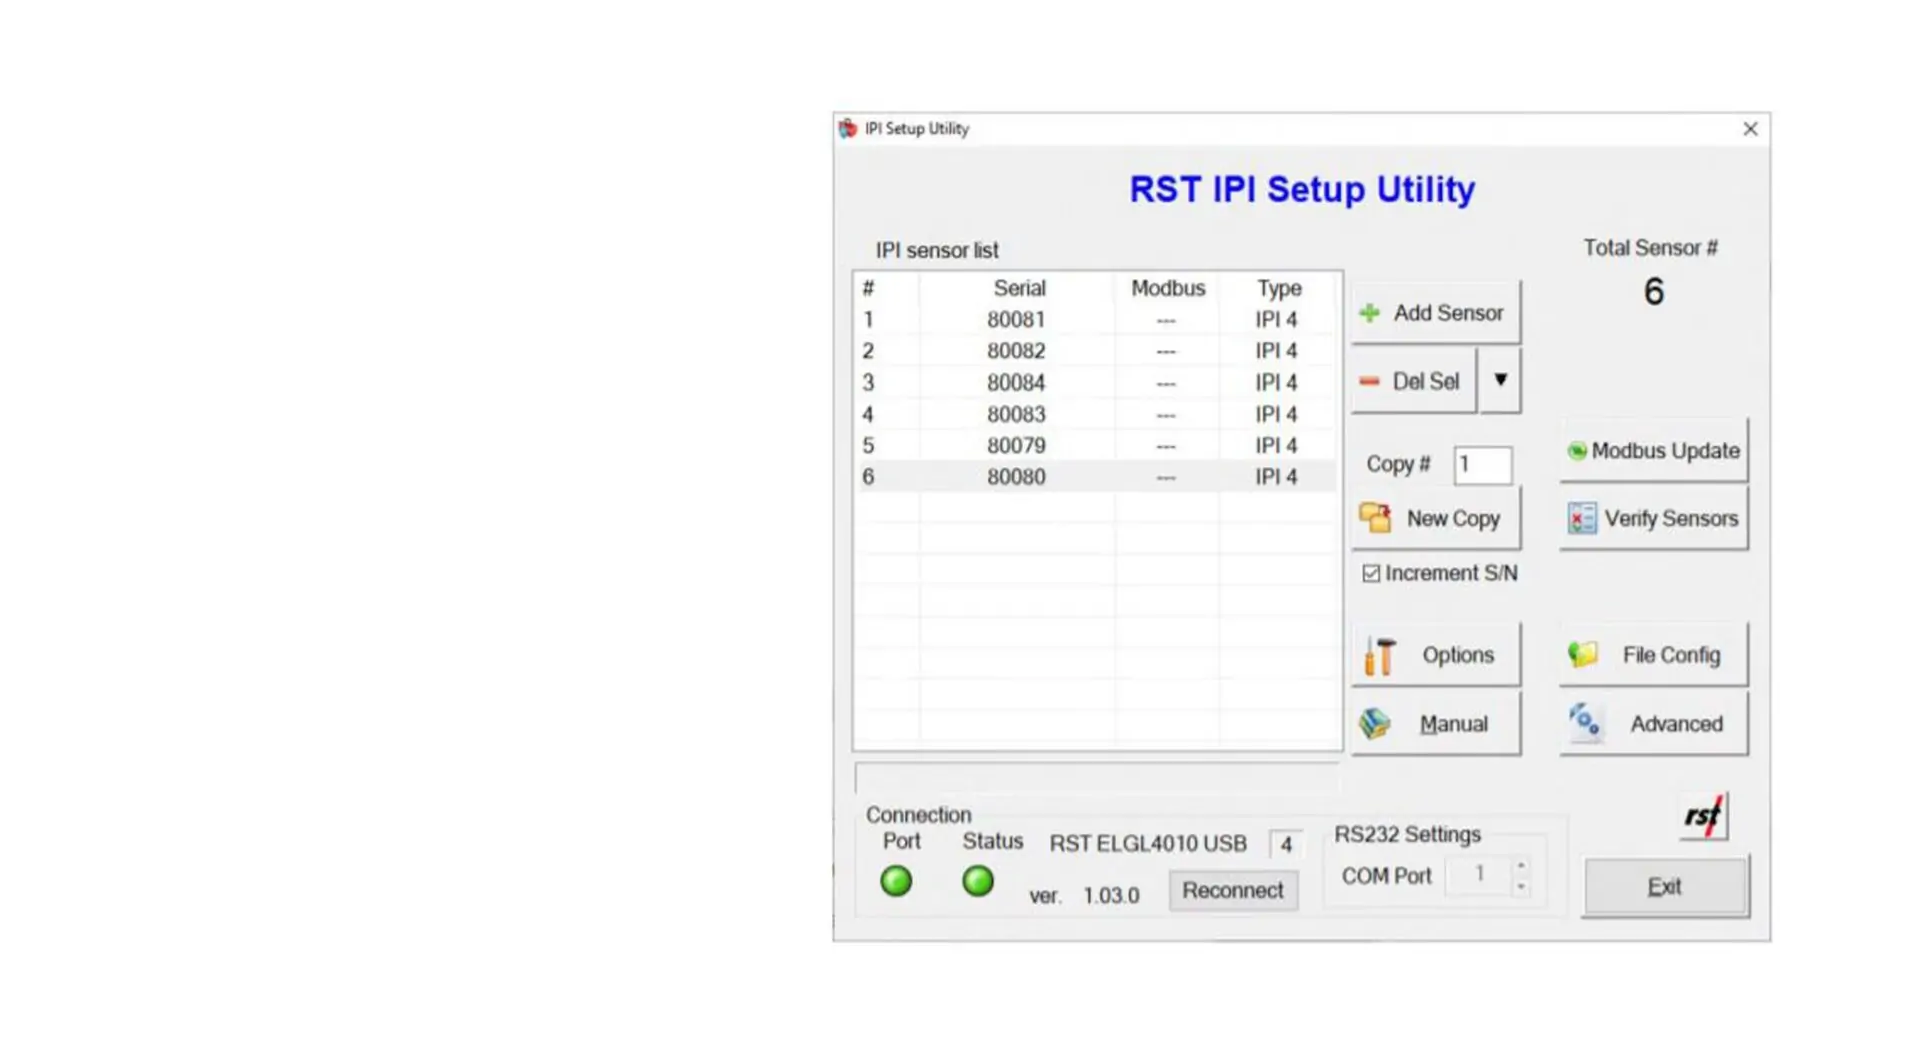Click the Options button label

coord(1458,655)
